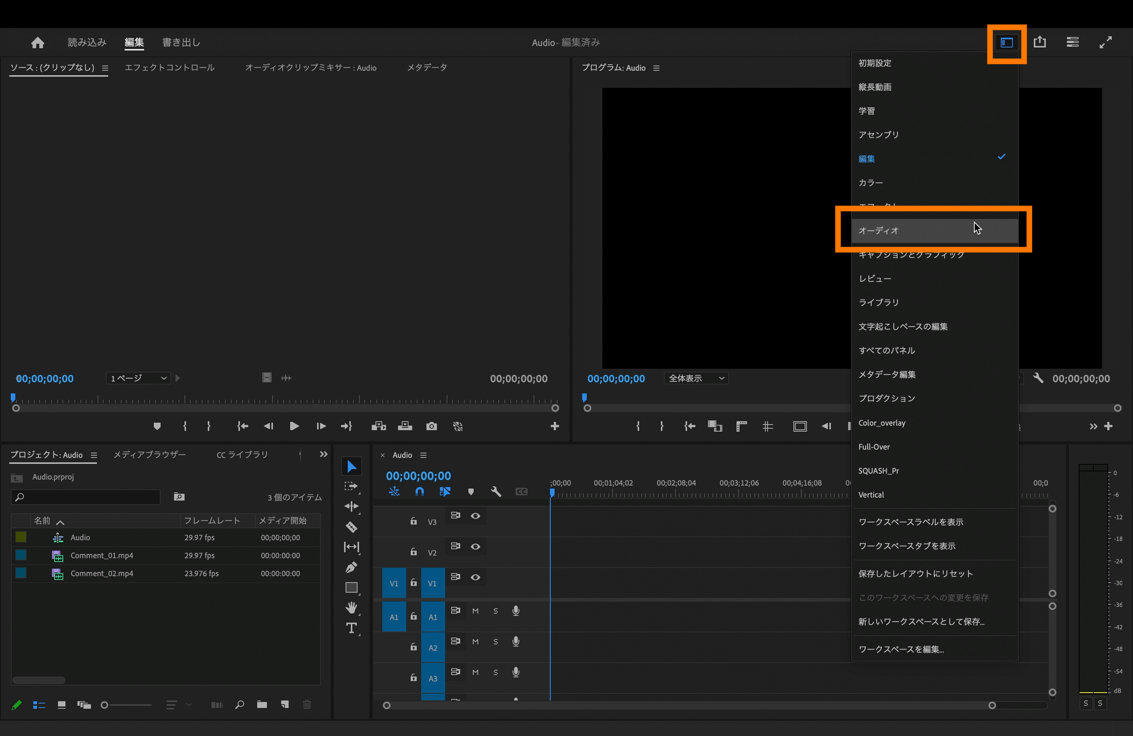Go to the Home screen icon
1133x736 pixels.
pos(38,43)
